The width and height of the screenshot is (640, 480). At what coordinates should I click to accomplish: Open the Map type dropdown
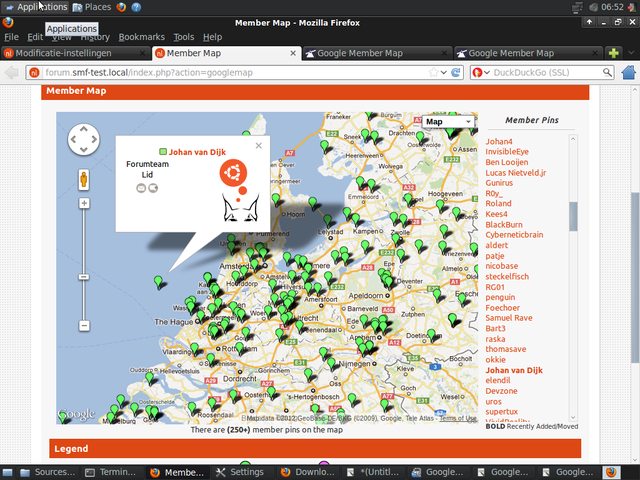pyautogui.click(x=448, y=122)
